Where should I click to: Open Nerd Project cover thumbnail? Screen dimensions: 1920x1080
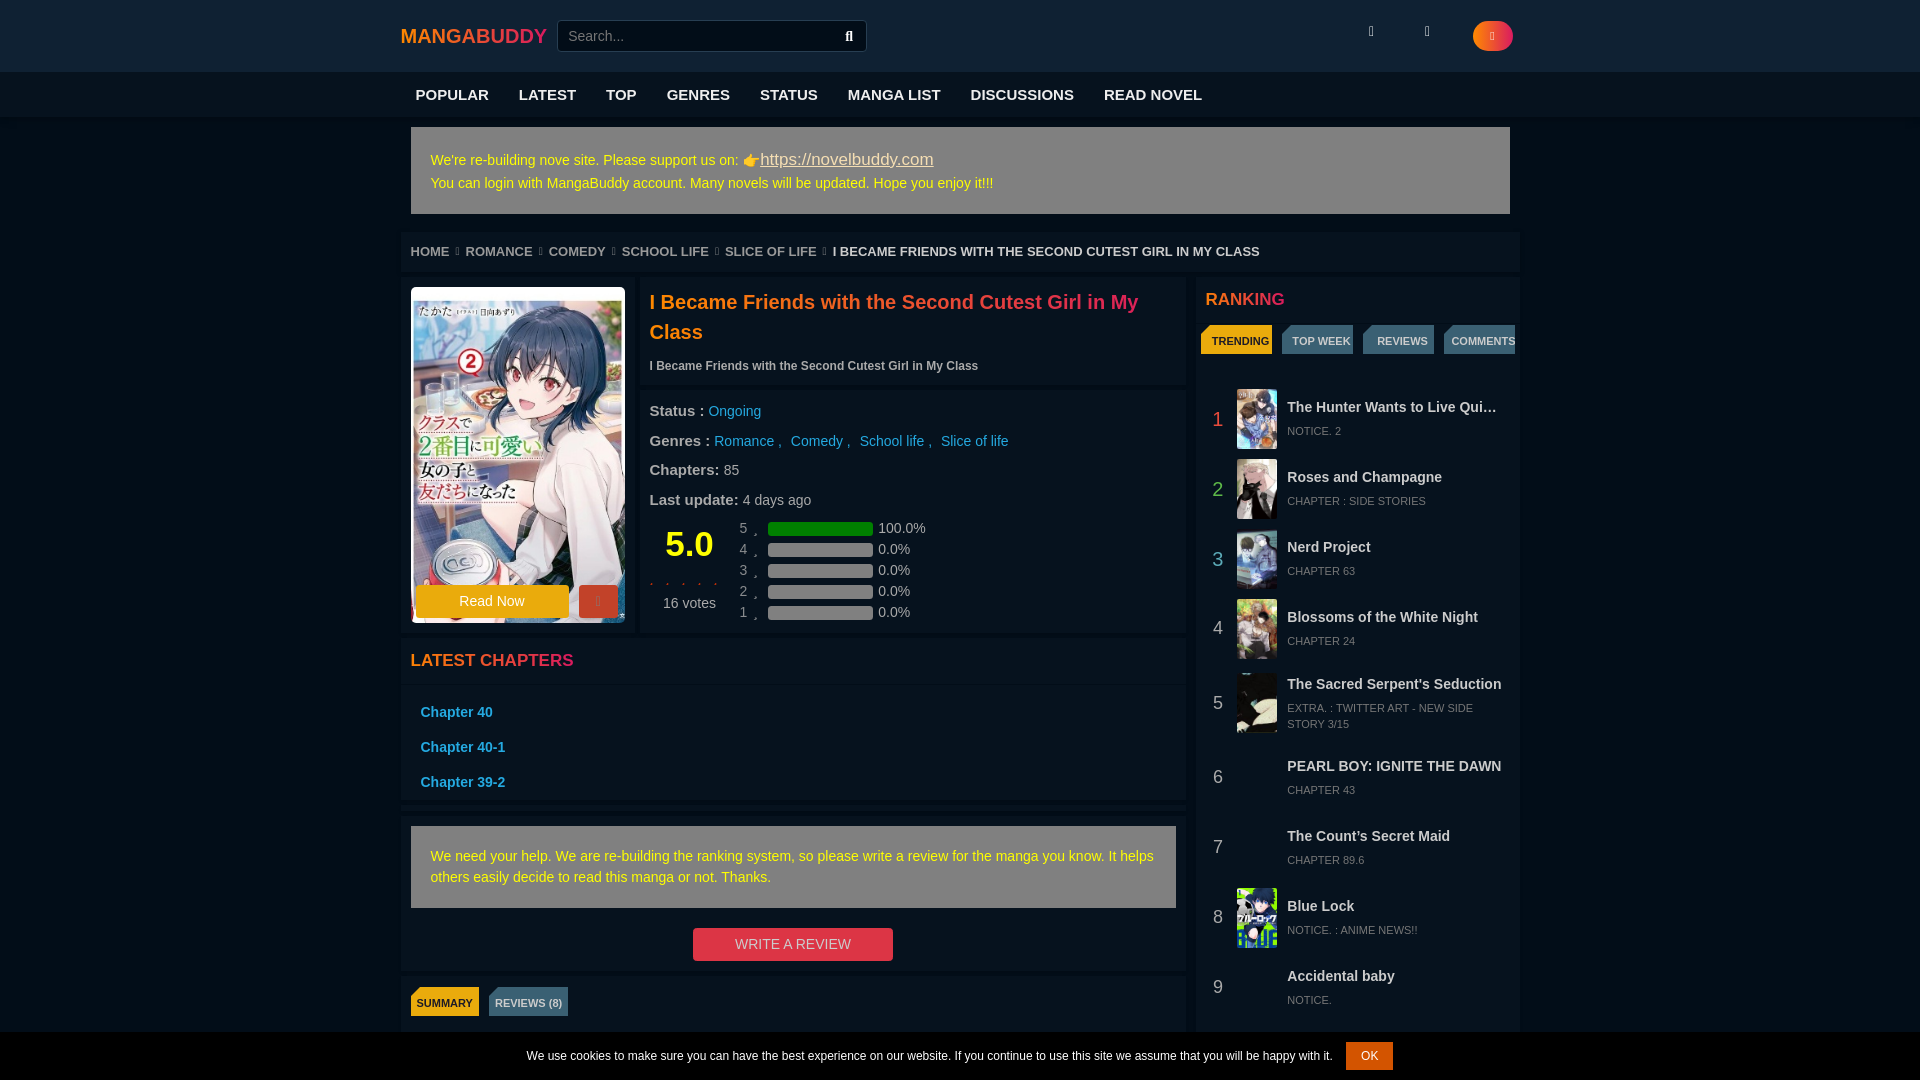pos(1257,559)
